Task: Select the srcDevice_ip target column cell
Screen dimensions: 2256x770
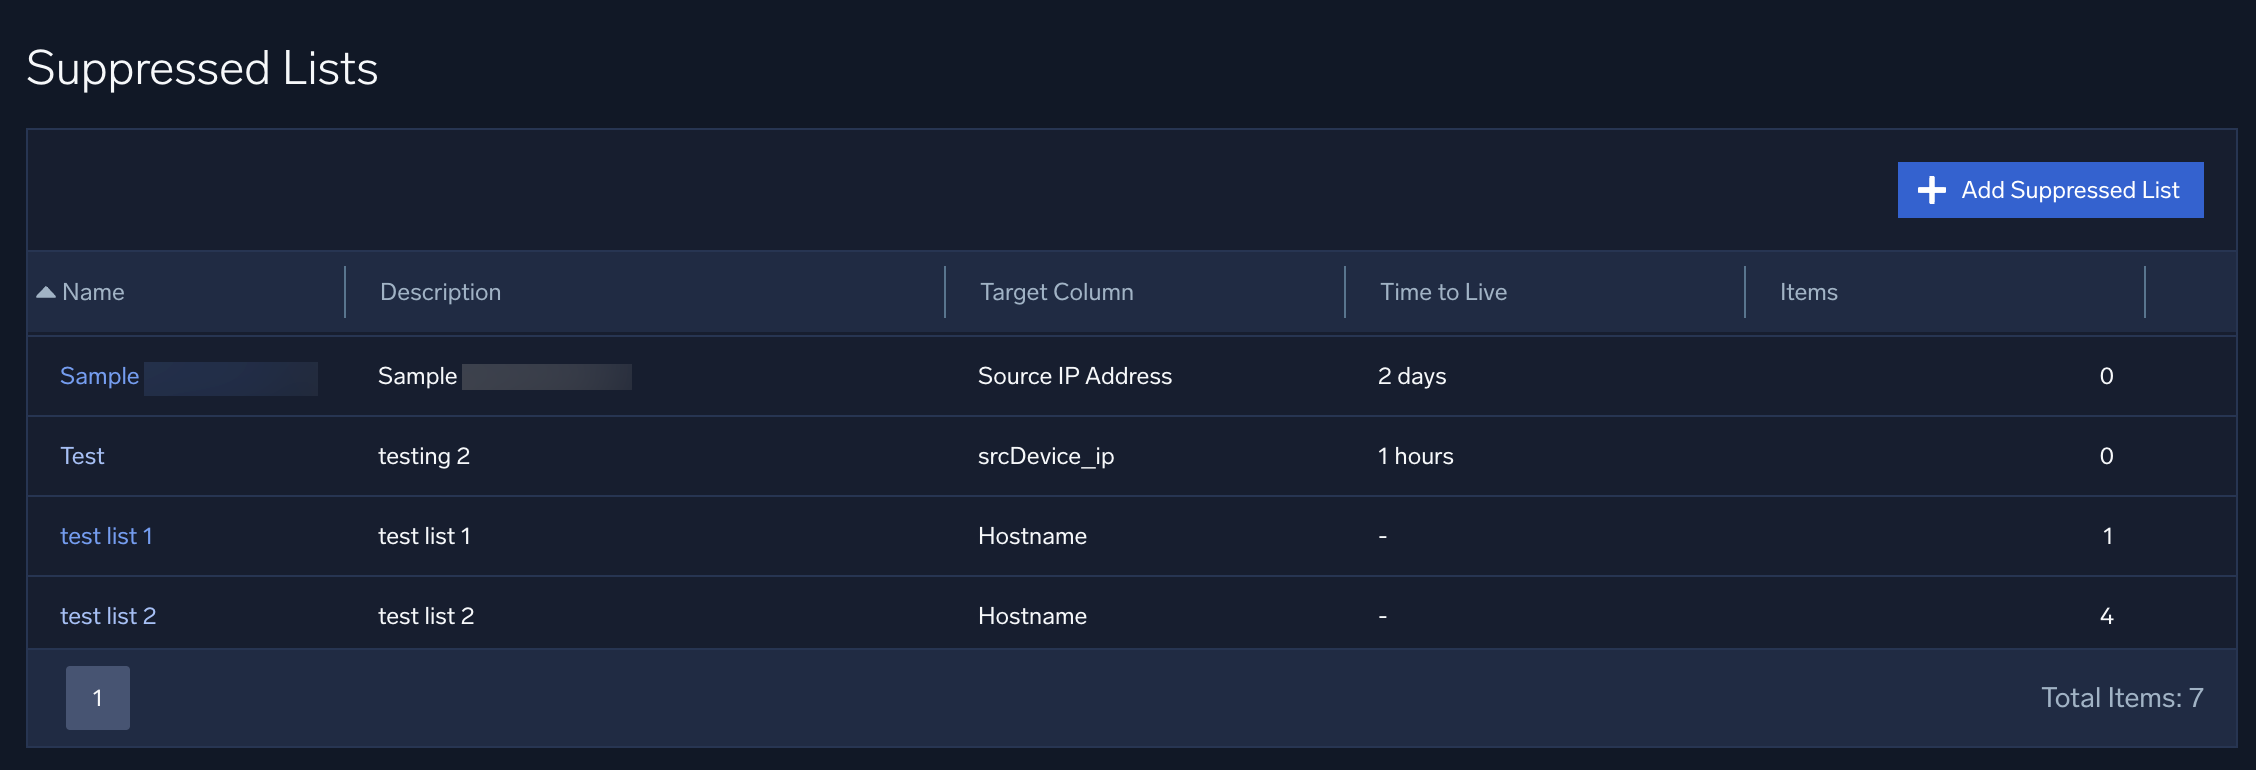Action: click(x=1045, y=456)
